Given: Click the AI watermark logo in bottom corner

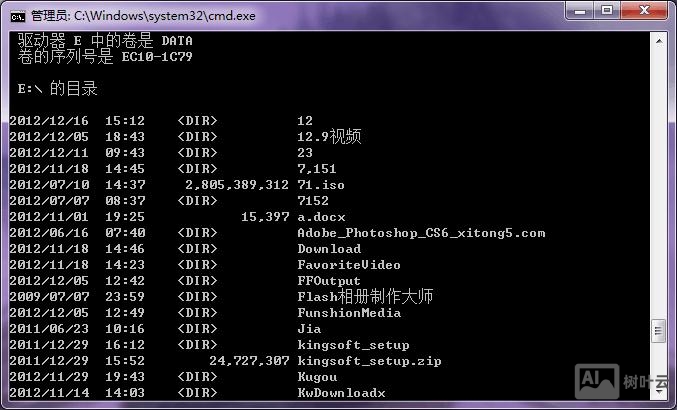Looking at the screenshot, I should [590, 381].
